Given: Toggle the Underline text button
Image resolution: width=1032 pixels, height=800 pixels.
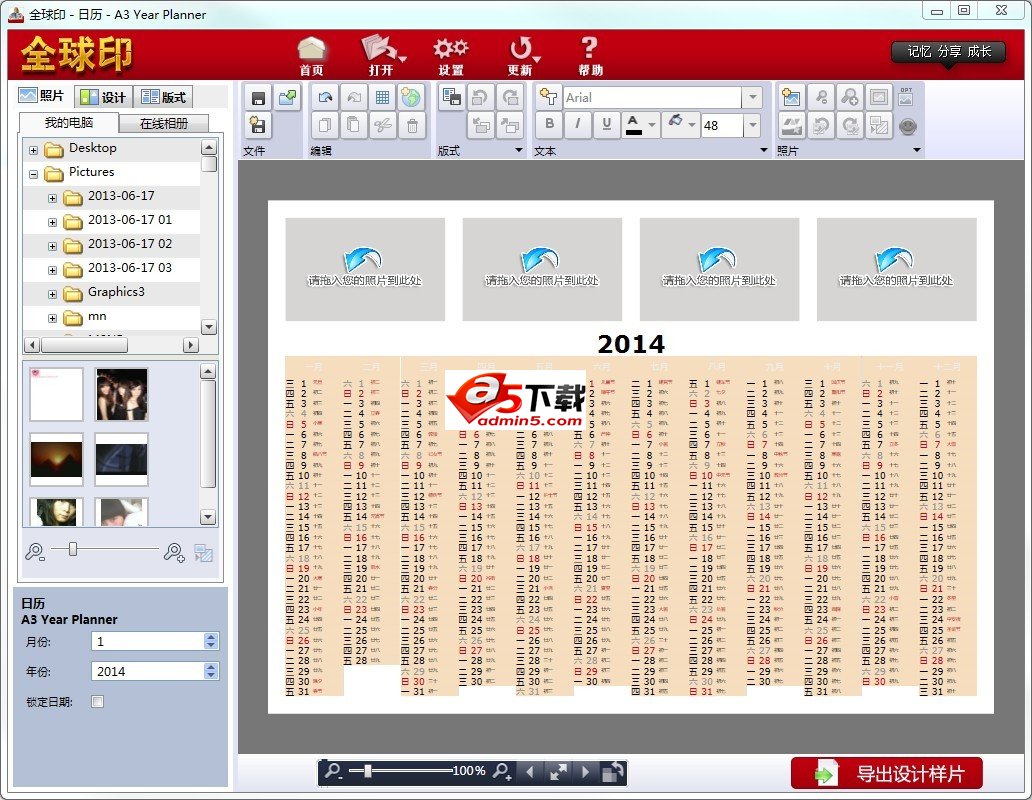Looking at the screenshot, I should coord(606,124).
